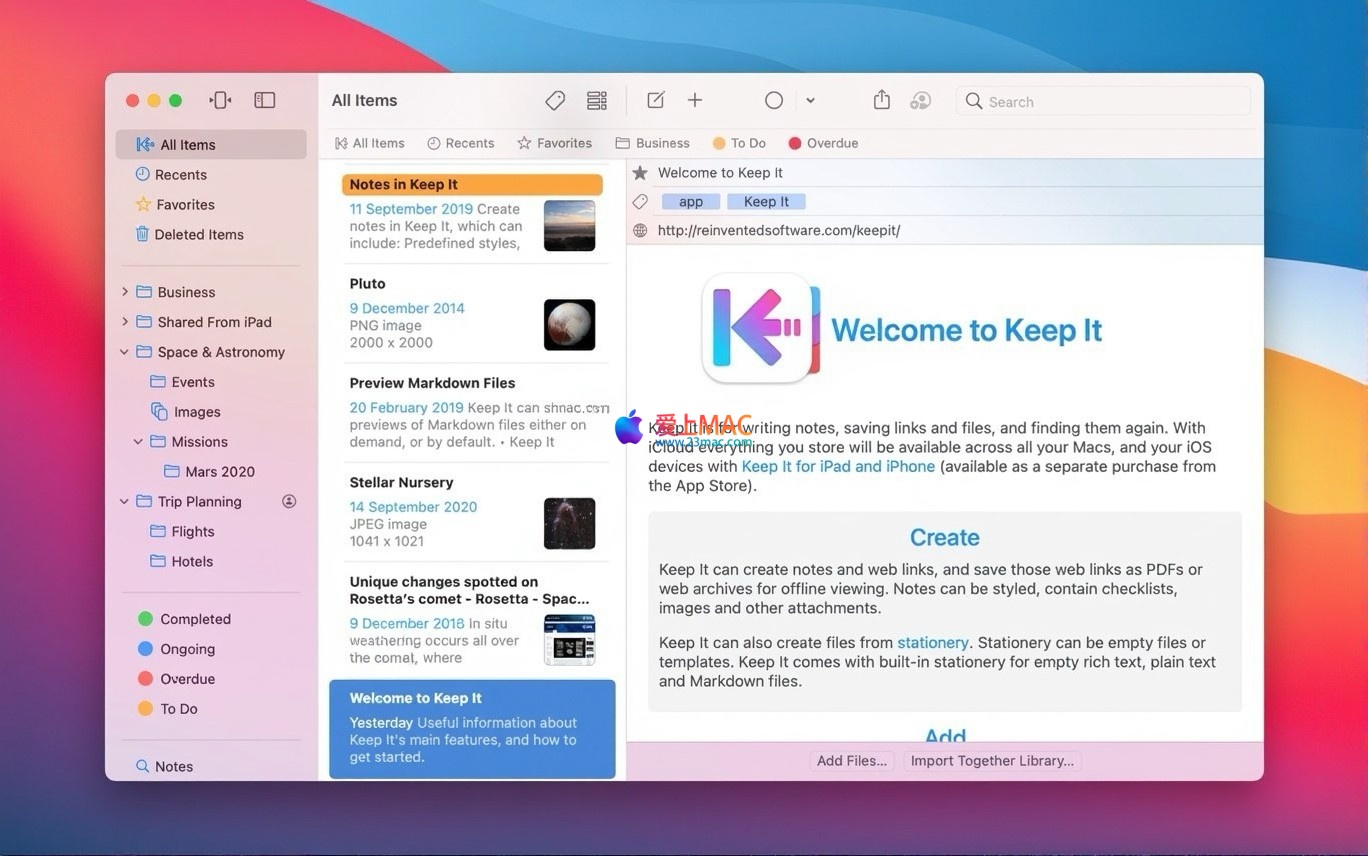Collapse the Trip Planning folder
Viewport: 1368px width, 856px height.
(x=125, y=502)
